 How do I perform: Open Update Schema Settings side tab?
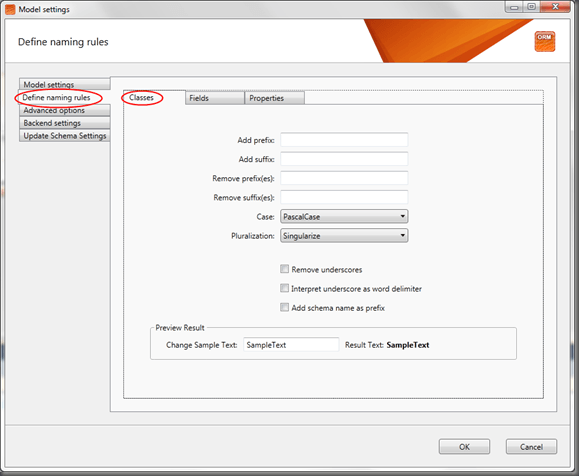pos(65,136)
